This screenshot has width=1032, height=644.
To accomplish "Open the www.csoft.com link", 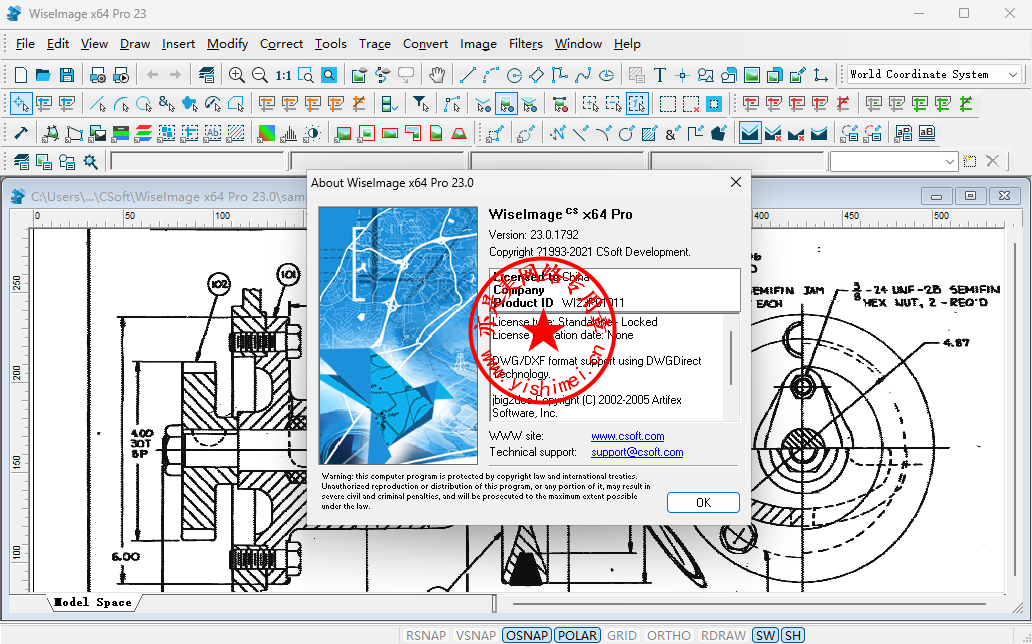I will (627, 436).
